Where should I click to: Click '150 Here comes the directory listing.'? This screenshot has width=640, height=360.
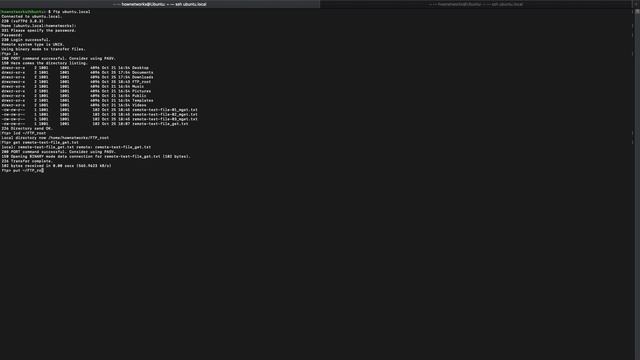pyautogui.click(x=44, y=63)
